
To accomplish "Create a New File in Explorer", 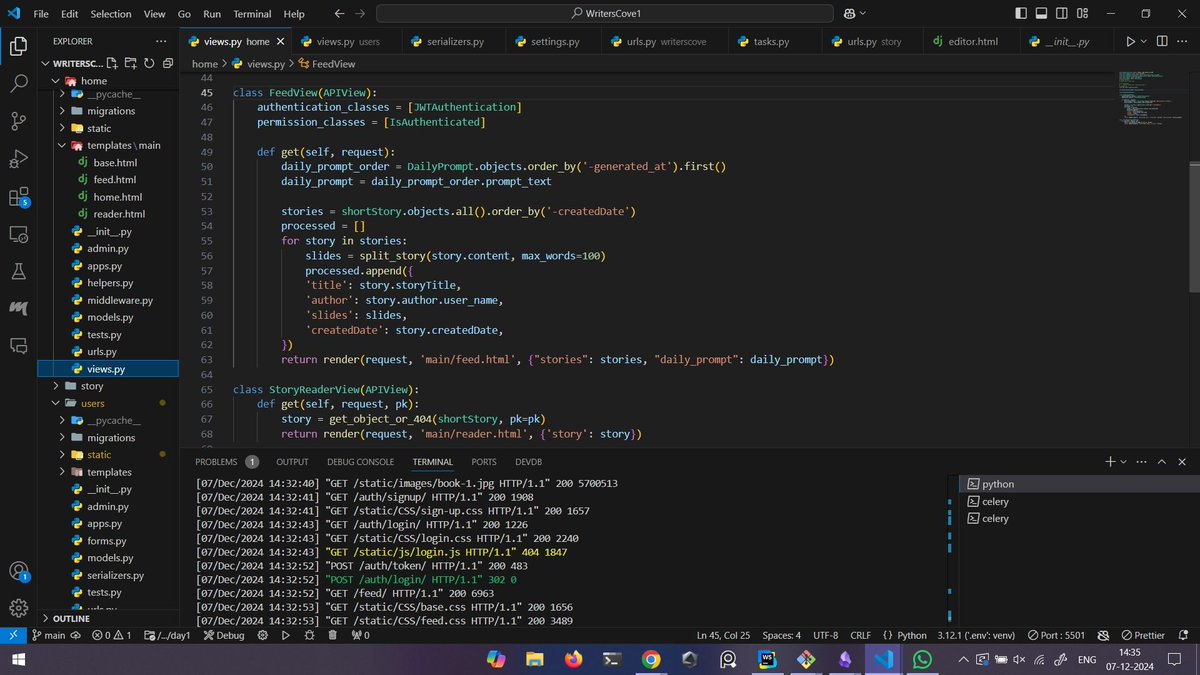I will point(112,63).
